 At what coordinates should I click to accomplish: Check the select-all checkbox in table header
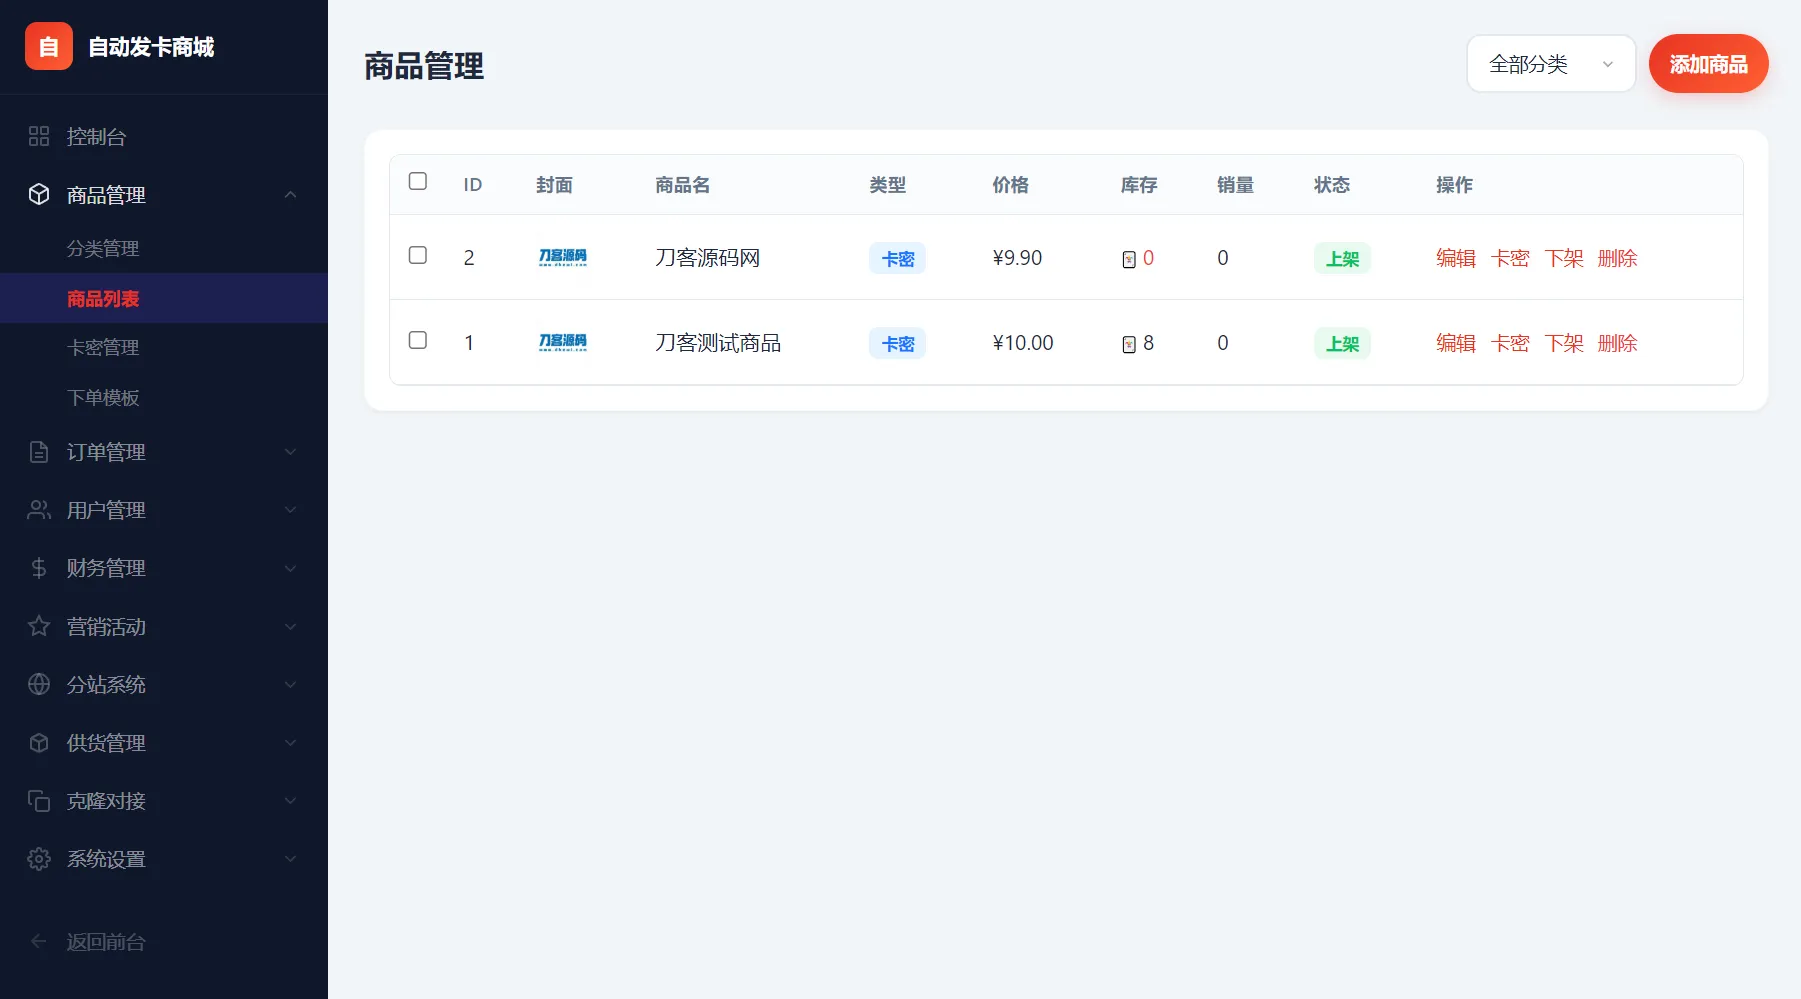[418, 181]
